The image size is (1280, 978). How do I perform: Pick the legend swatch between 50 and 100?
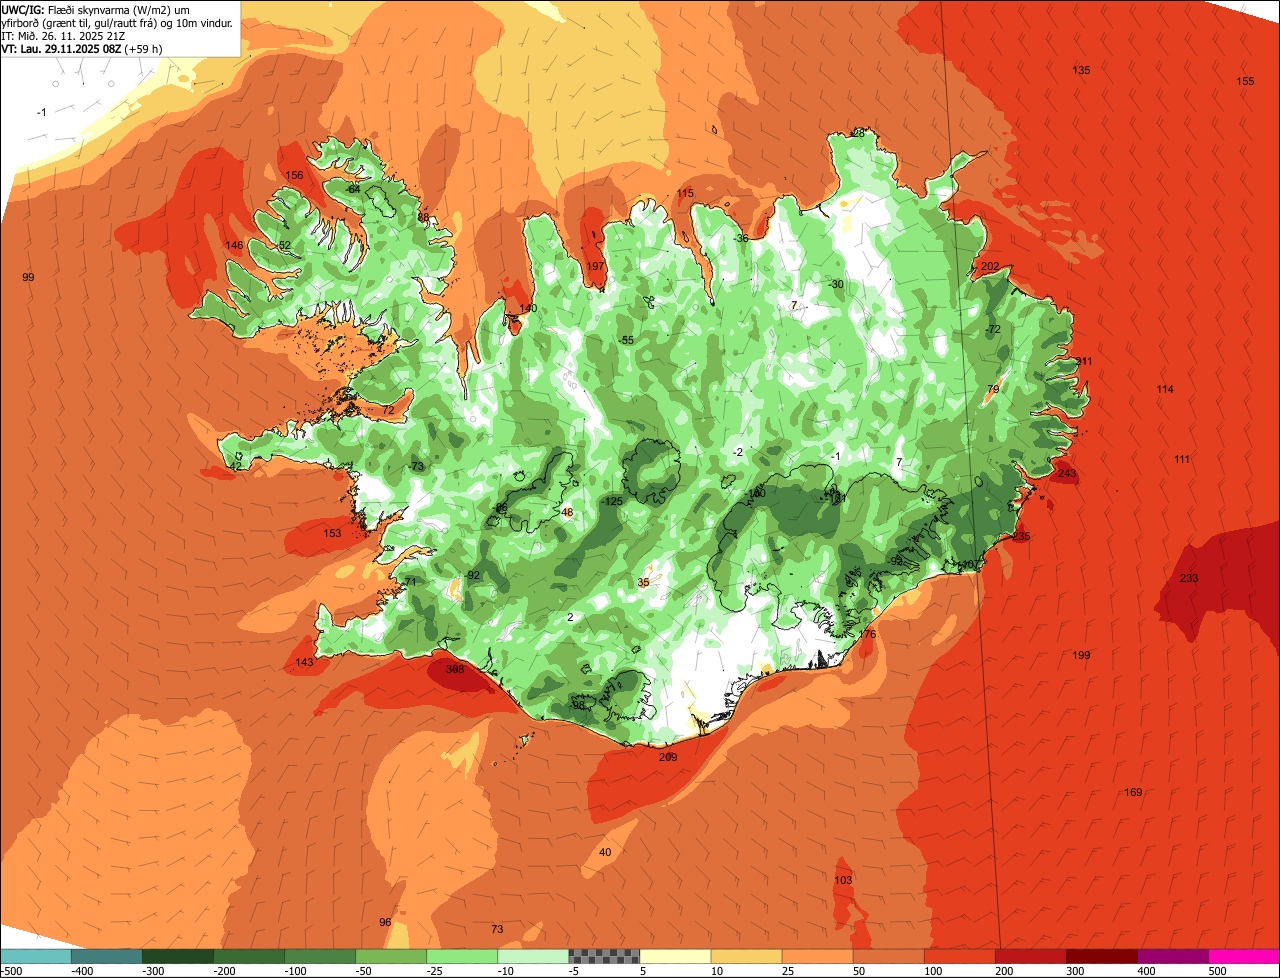point(887,957)
